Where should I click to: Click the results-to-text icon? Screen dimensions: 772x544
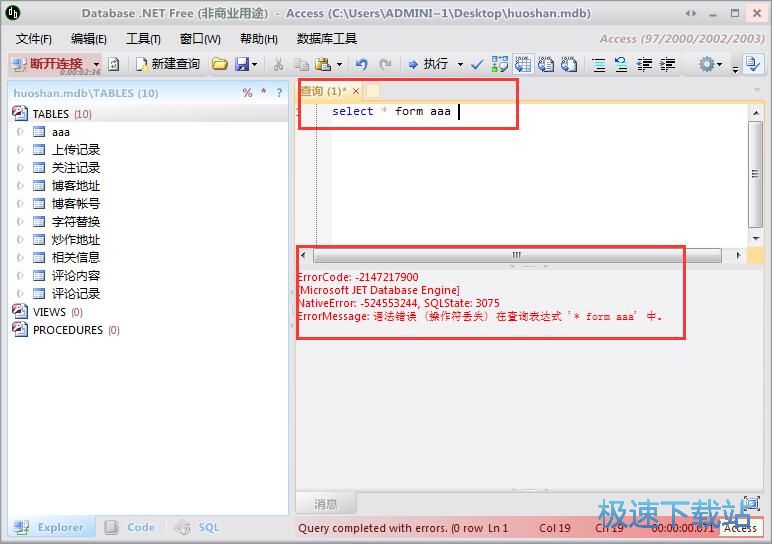click(x=546, y=64)
